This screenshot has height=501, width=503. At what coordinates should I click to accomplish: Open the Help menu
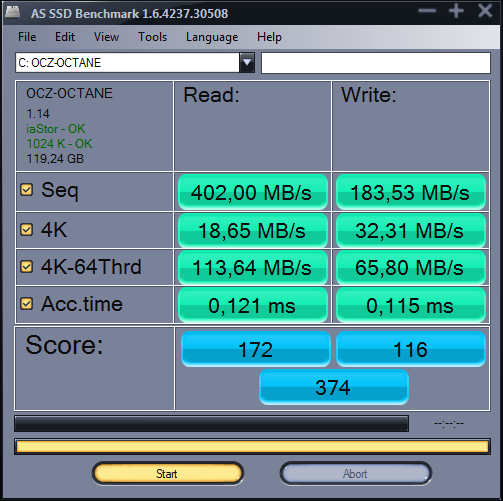pos(269,37)
